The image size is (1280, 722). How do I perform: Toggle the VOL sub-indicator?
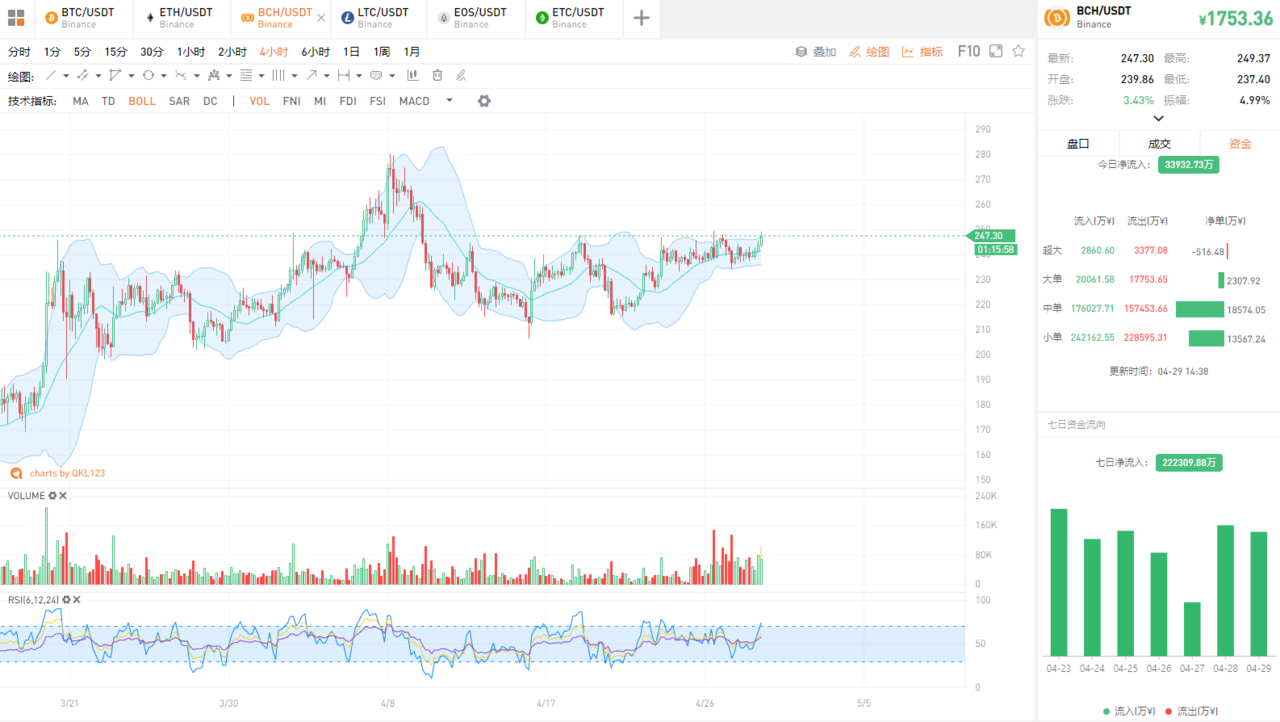click(259, 101)
